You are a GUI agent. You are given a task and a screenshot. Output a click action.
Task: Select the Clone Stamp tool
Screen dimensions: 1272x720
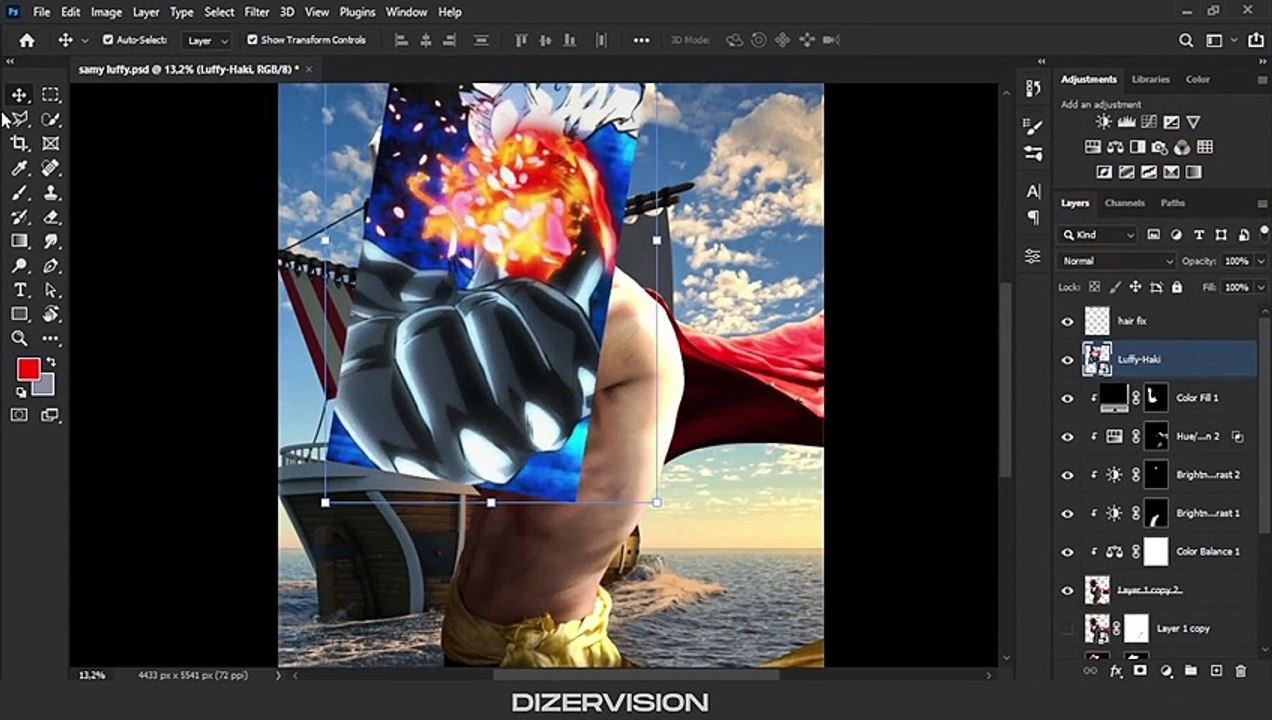(x=51, y=193)
